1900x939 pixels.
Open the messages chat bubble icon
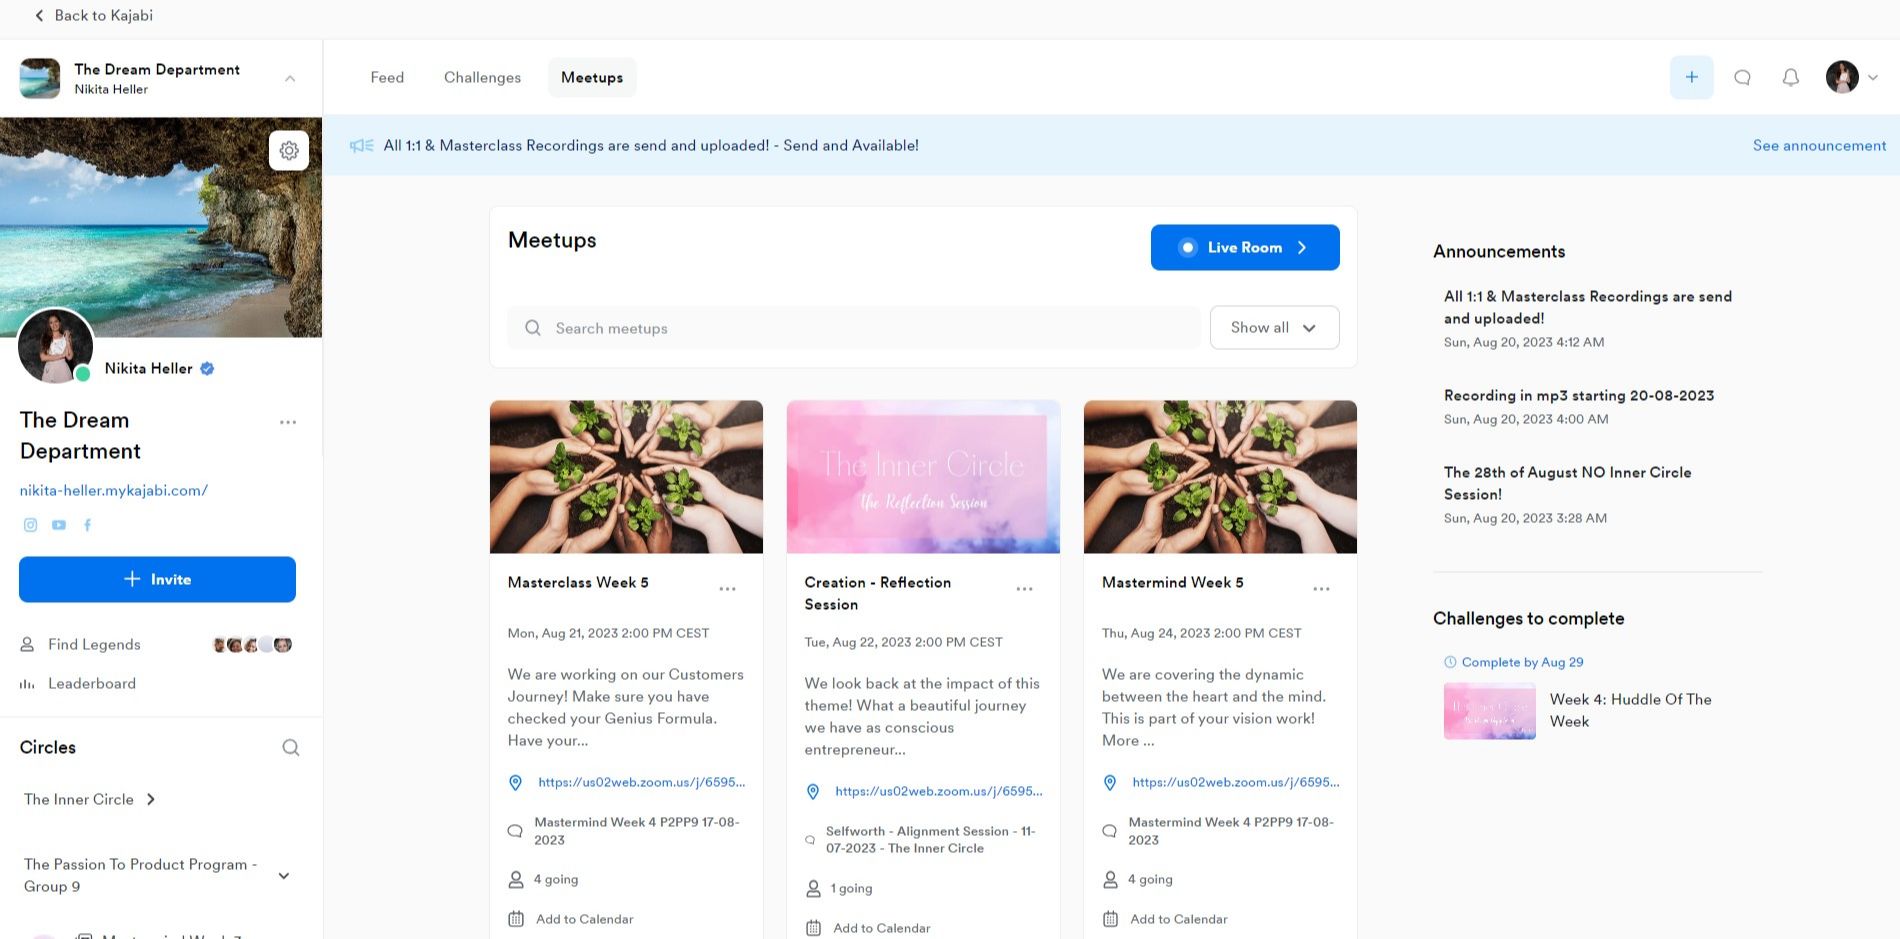tap(1742, 77)
